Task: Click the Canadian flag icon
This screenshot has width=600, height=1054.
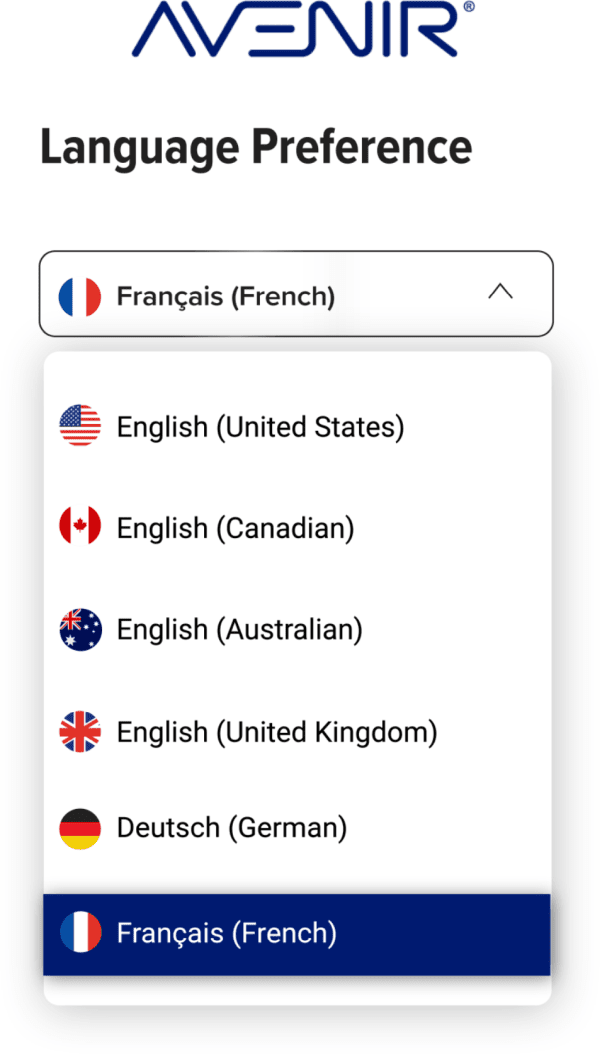Action: pyautogui.click(x=80, y=527)
